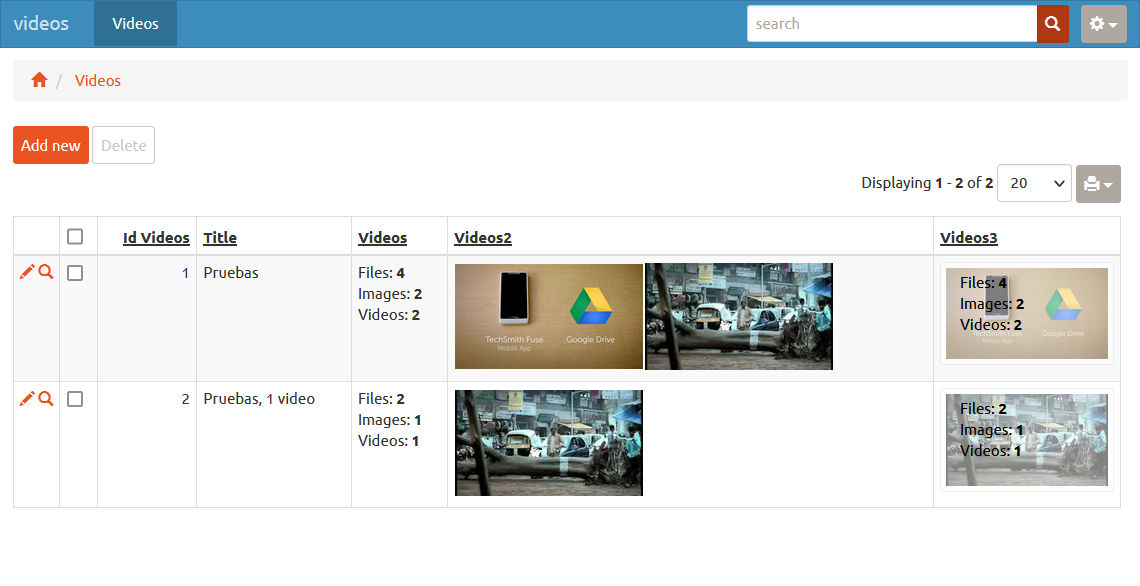The image size is (1140, 586).
Task: Check the checkbox for row with Id 1
Action: [75, 272]
